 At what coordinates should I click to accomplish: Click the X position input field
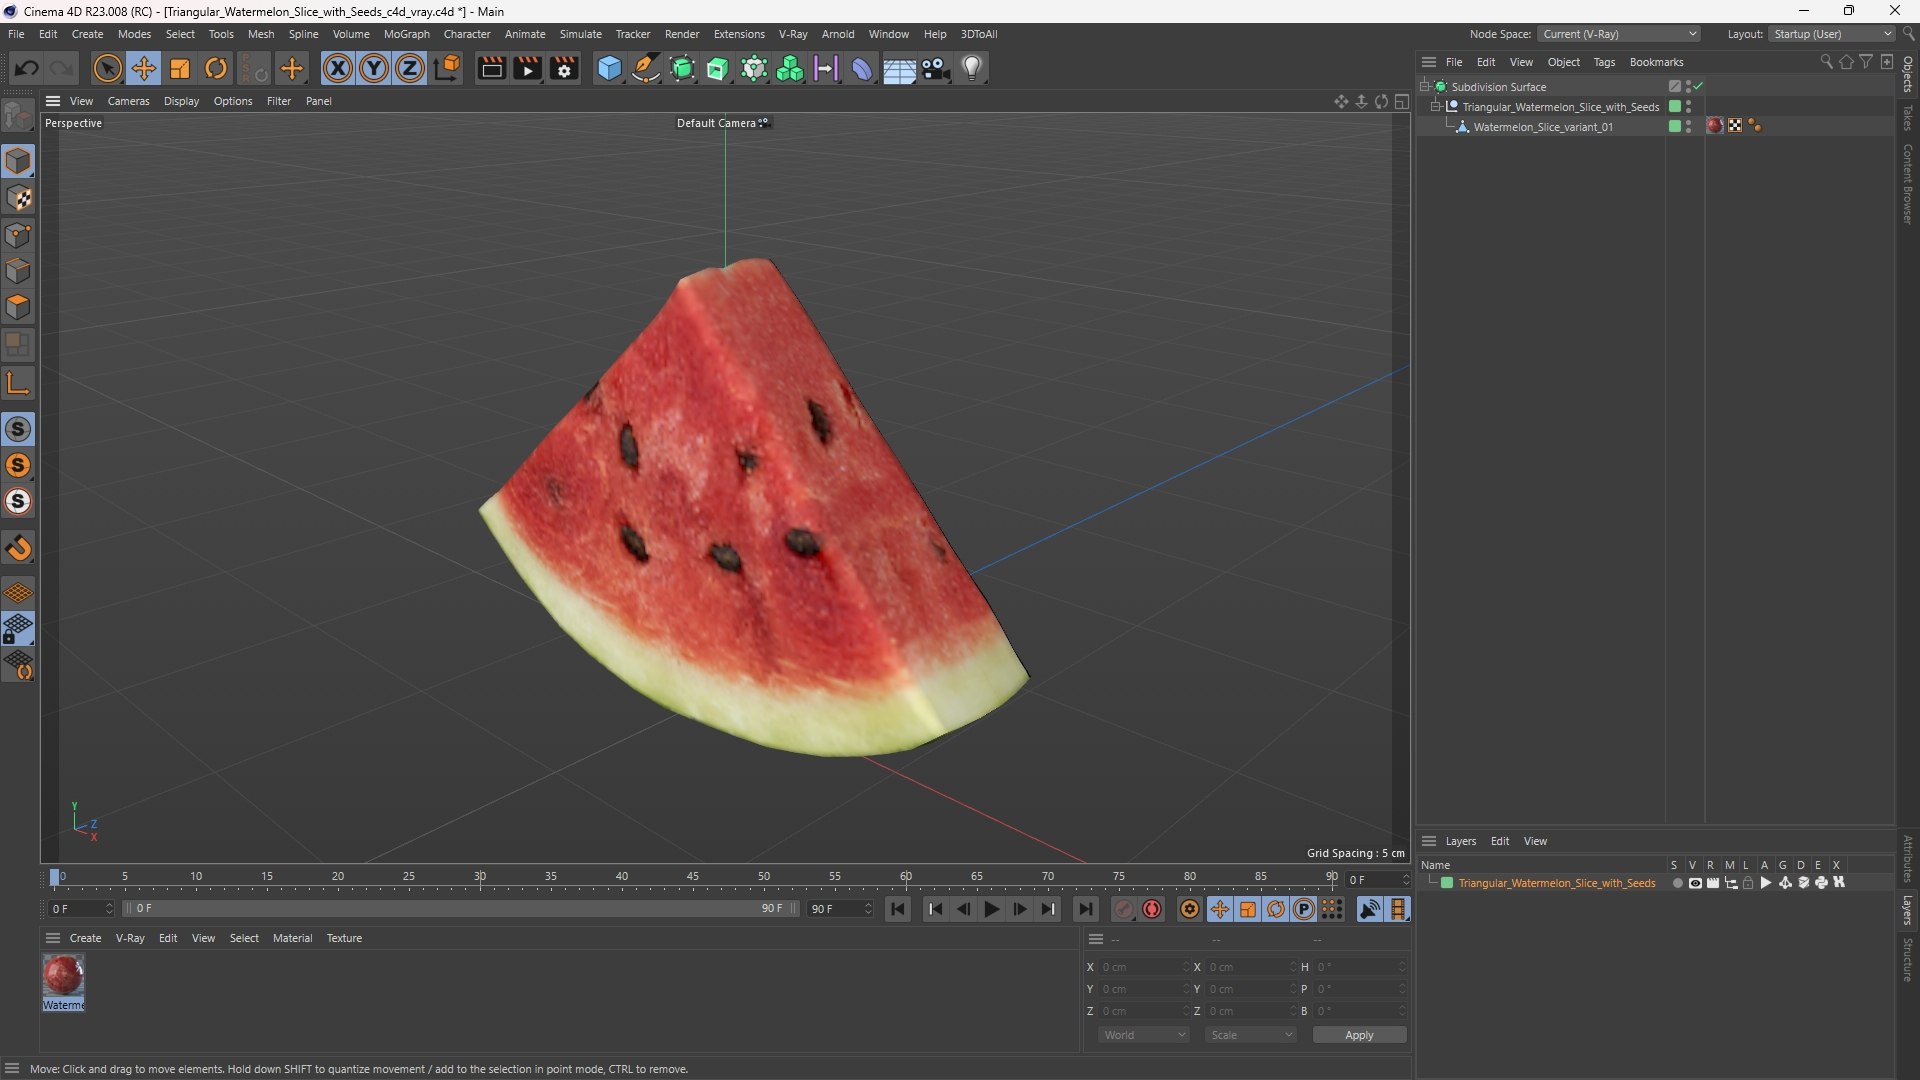pos(1144,967)
